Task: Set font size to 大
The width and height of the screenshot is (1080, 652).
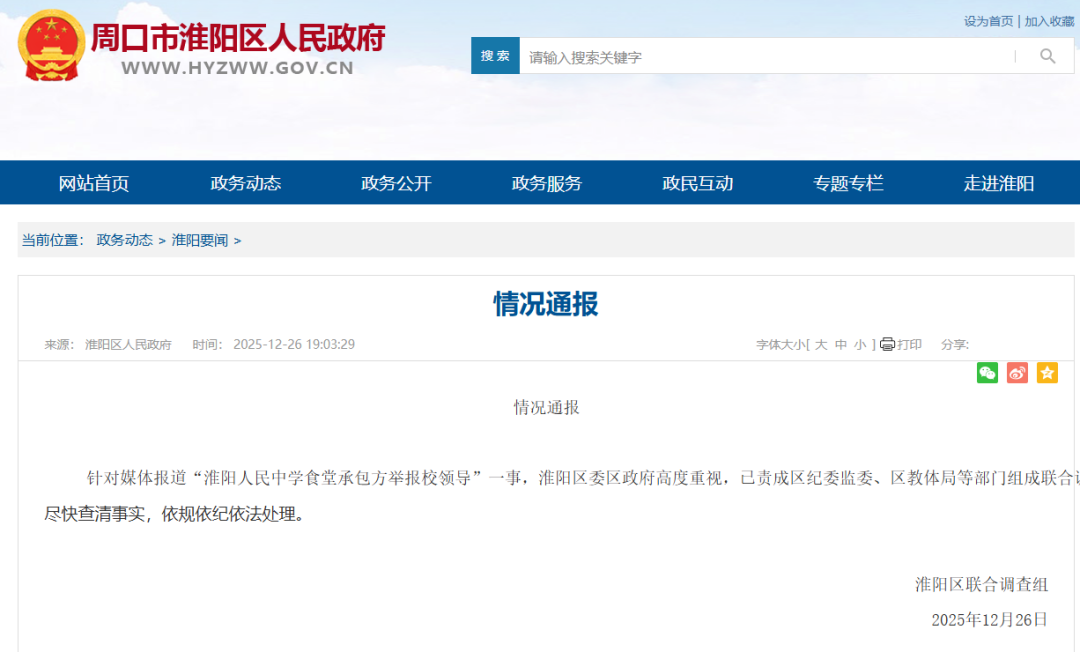Action: (821, 344)
